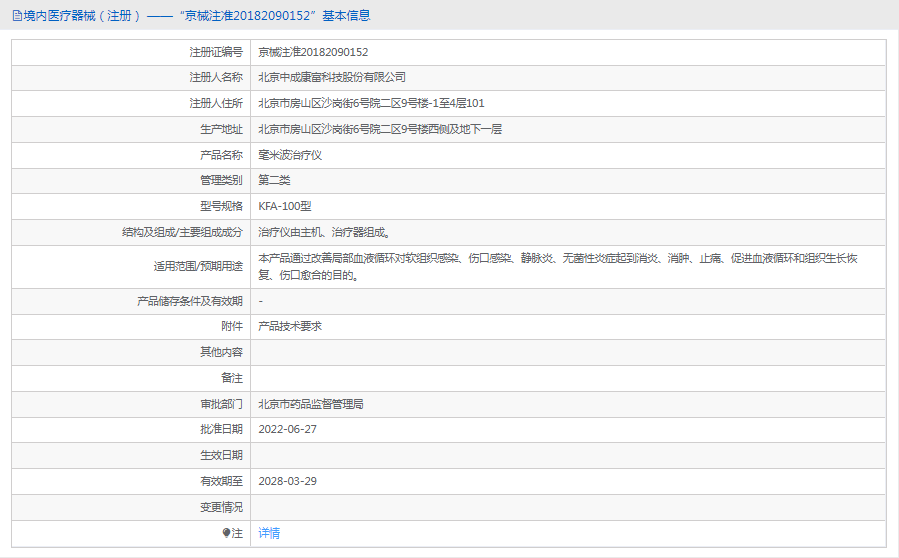
Task: Select expiry date 2028-03-29
Action: (287, 482)
